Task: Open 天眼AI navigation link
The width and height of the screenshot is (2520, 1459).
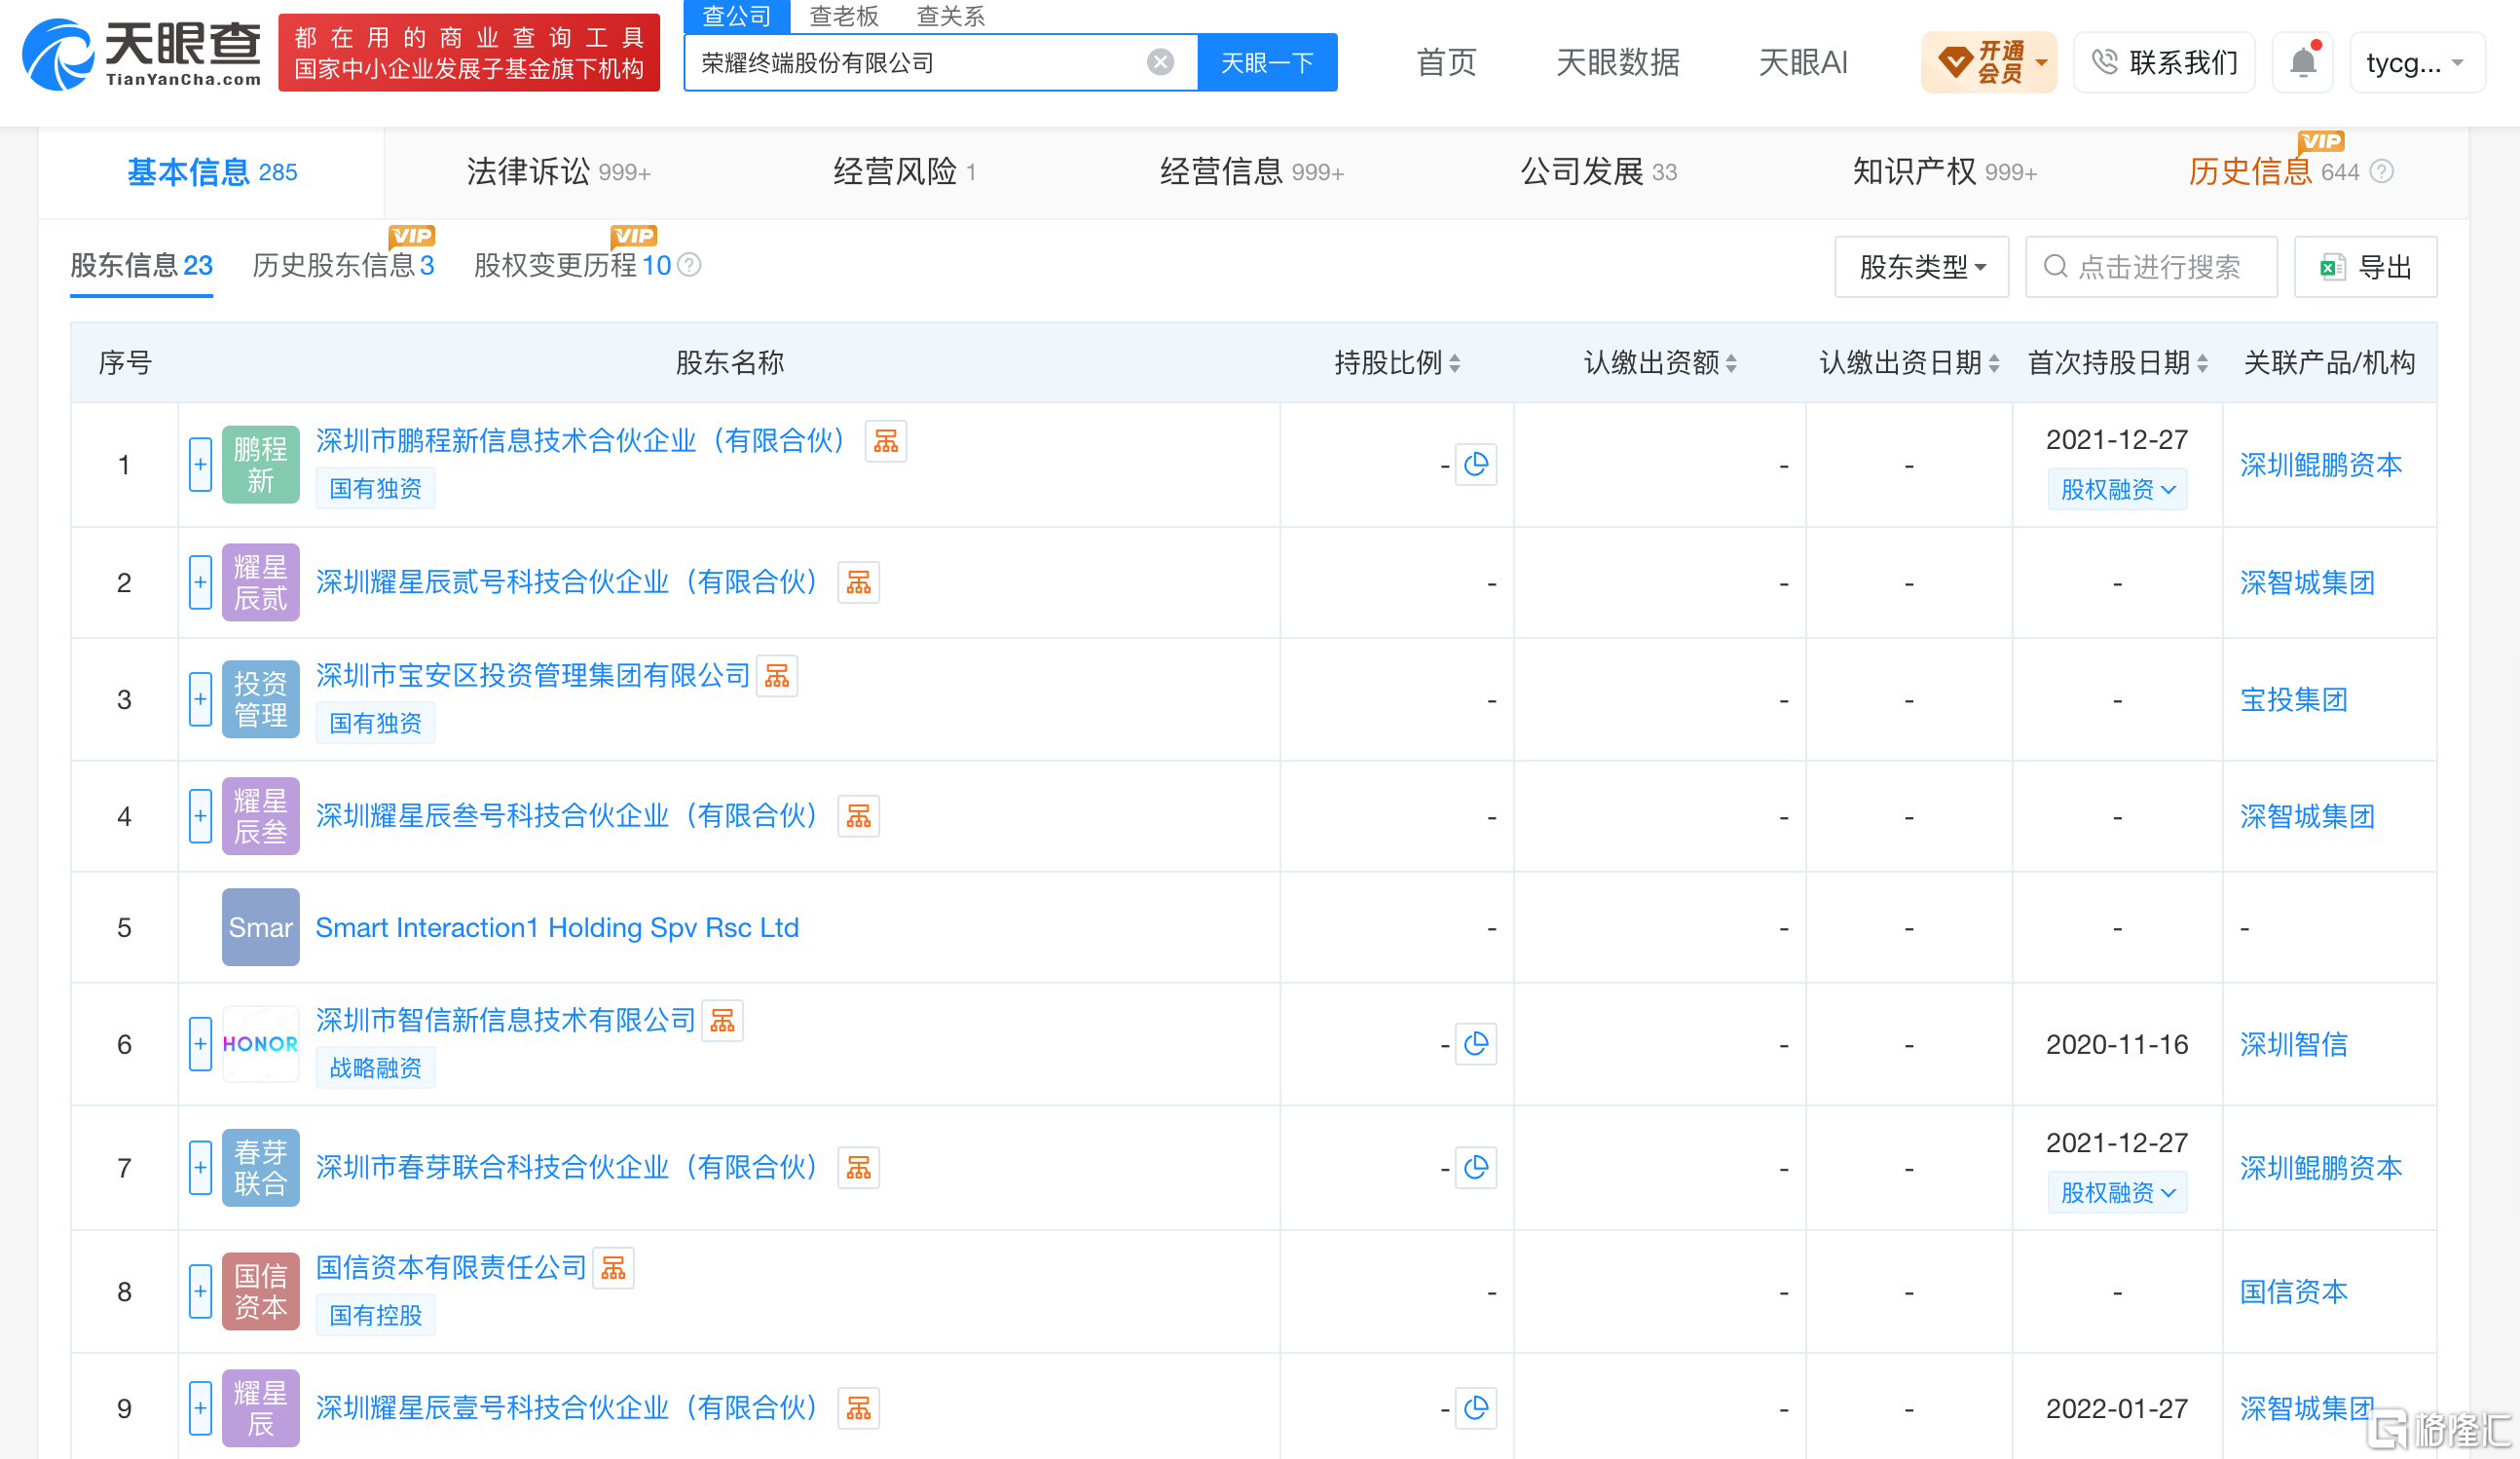Action: (x=1802, y=63)
